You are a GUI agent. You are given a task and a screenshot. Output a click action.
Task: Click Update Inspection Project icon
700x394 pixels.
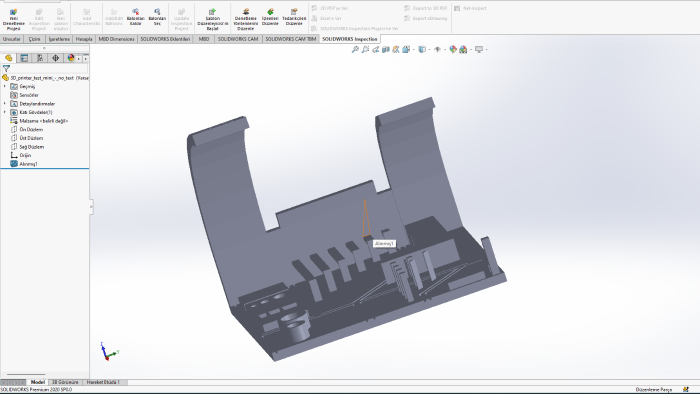(181, 12)
